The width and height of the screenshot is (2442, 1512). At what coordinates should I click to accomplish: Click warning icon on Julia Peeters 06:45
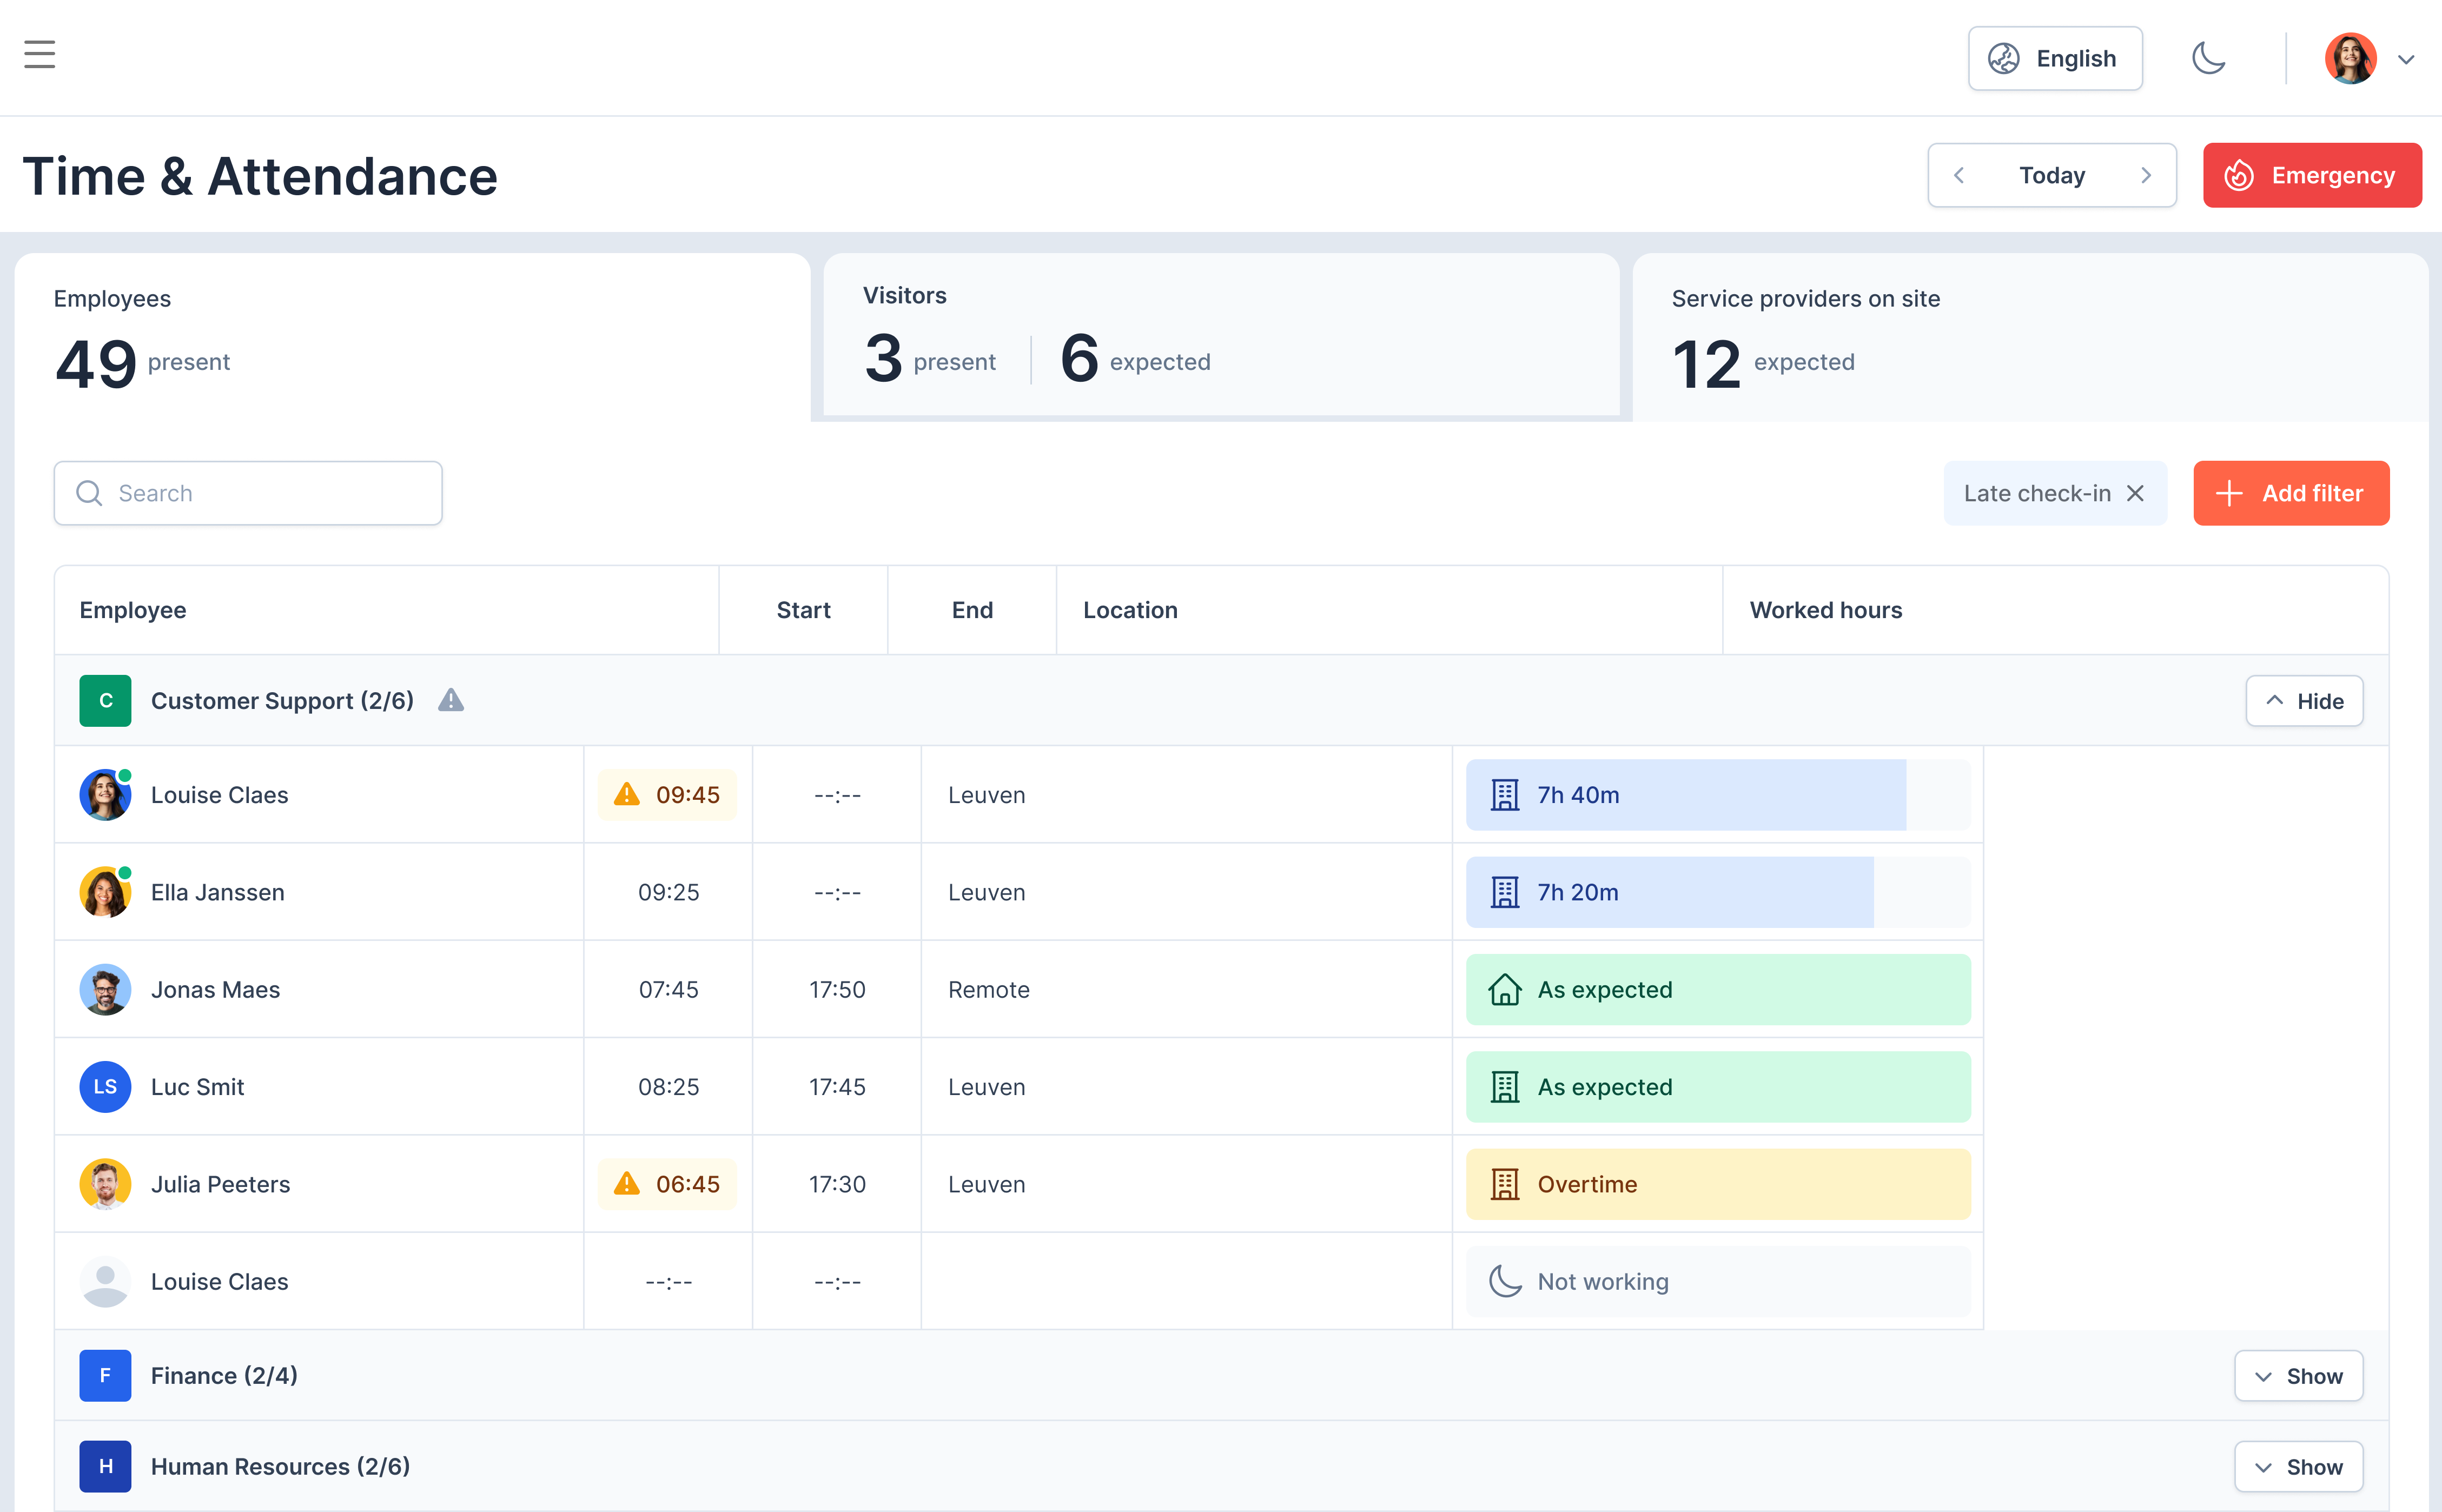pos(626,1184)
